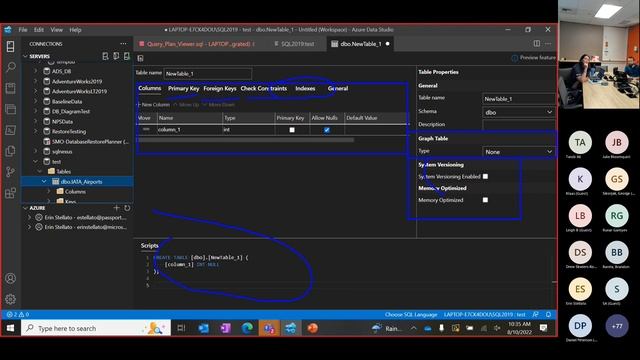Split the editor to the side
This screenshot has height=360, width=640.
coord(537,44)
